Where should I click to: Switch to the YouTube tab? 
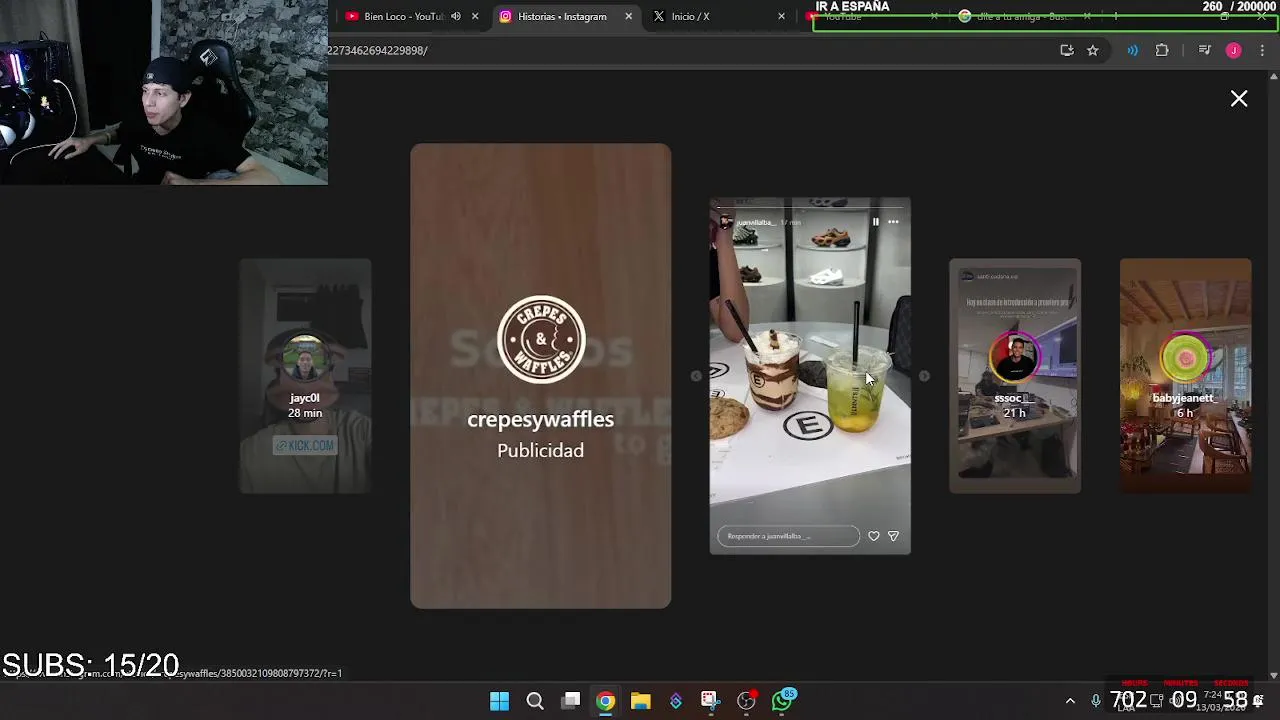[870, 16]
